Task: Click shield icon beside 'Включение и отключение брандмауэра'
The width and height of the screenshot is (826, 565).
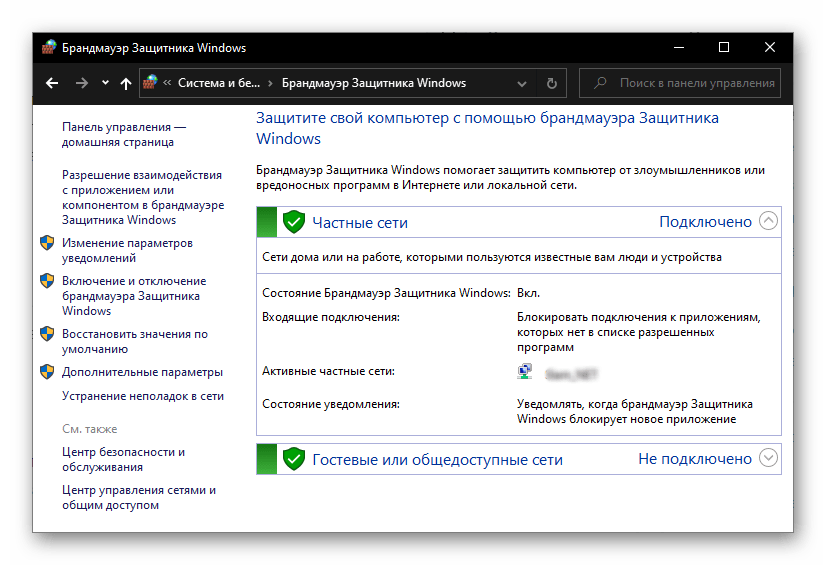Action: 47,281
